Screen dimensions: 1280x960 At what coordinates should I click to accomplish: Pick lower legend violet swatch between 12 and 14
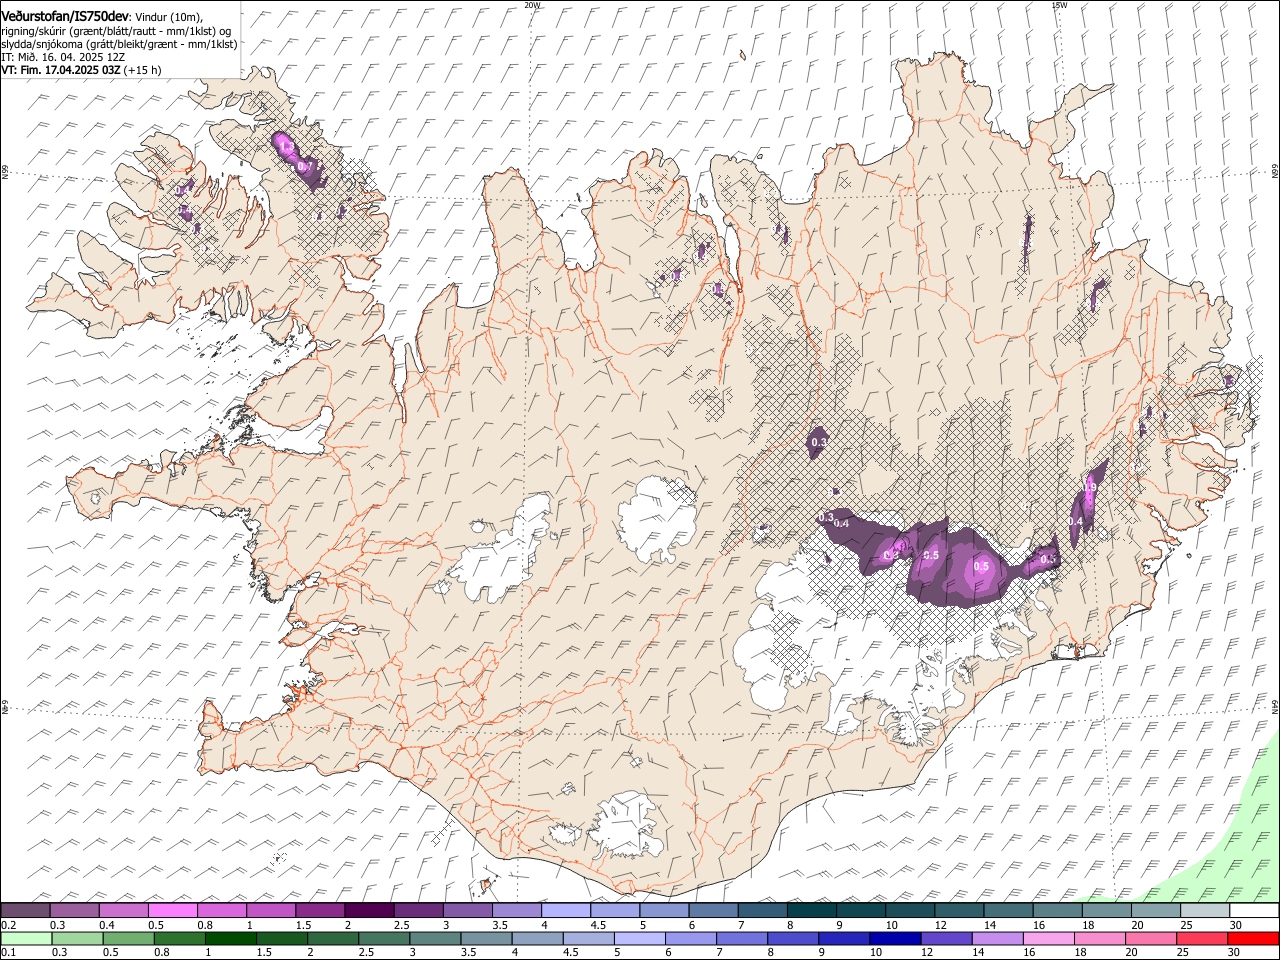point(946,938)
